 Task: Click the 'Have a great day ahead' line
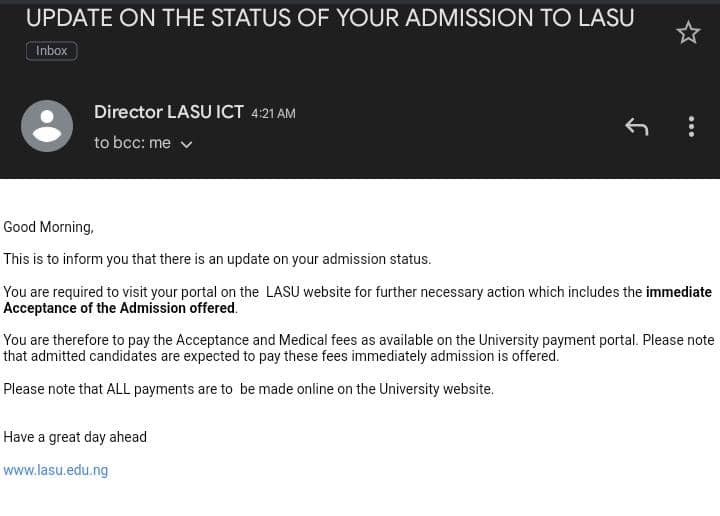[x=75, y=437]
